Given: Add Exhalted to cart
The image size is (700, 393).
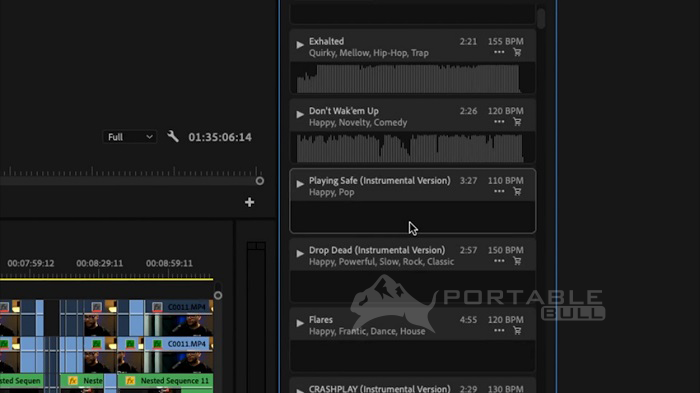Looking at the screenshot, I should click(x=517, y=52).
